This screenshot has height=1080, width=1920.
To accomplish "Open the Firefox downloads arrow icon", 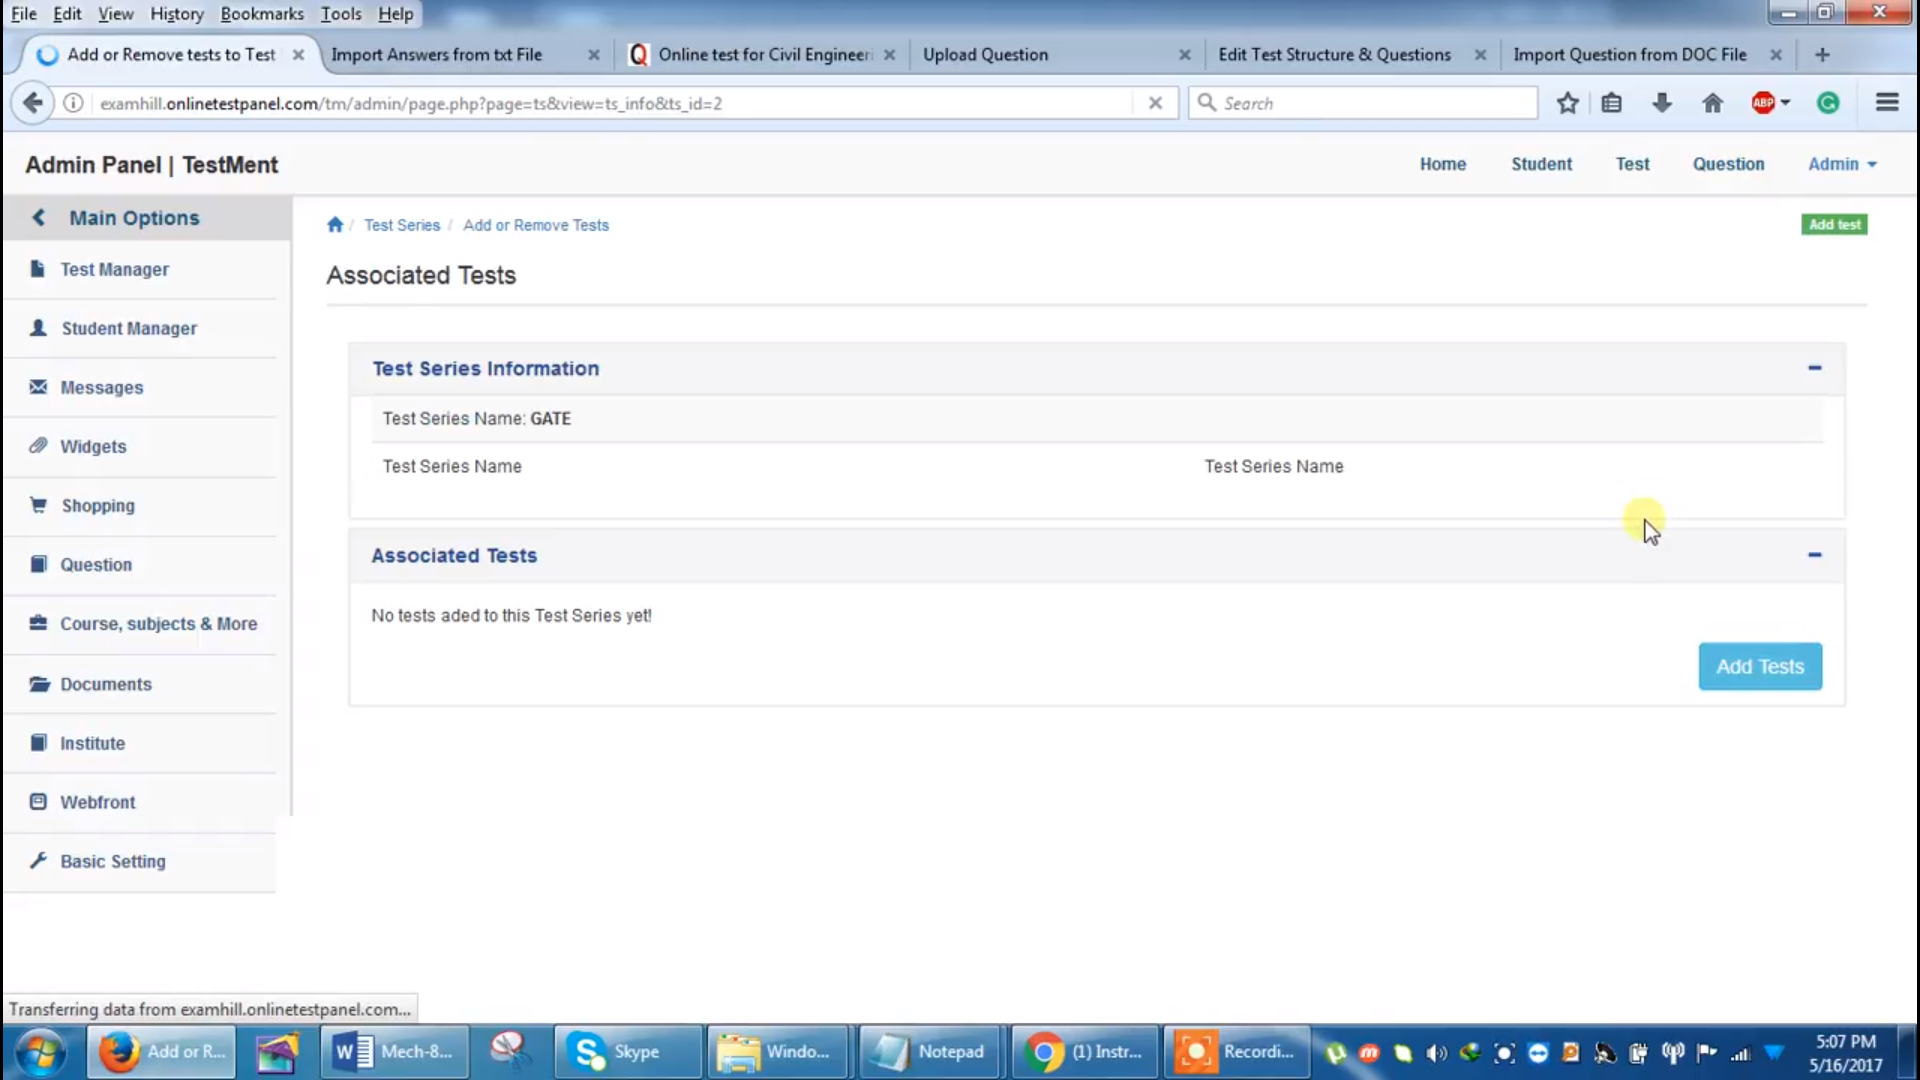I will pyautogui.click(x=1662, y=103).
